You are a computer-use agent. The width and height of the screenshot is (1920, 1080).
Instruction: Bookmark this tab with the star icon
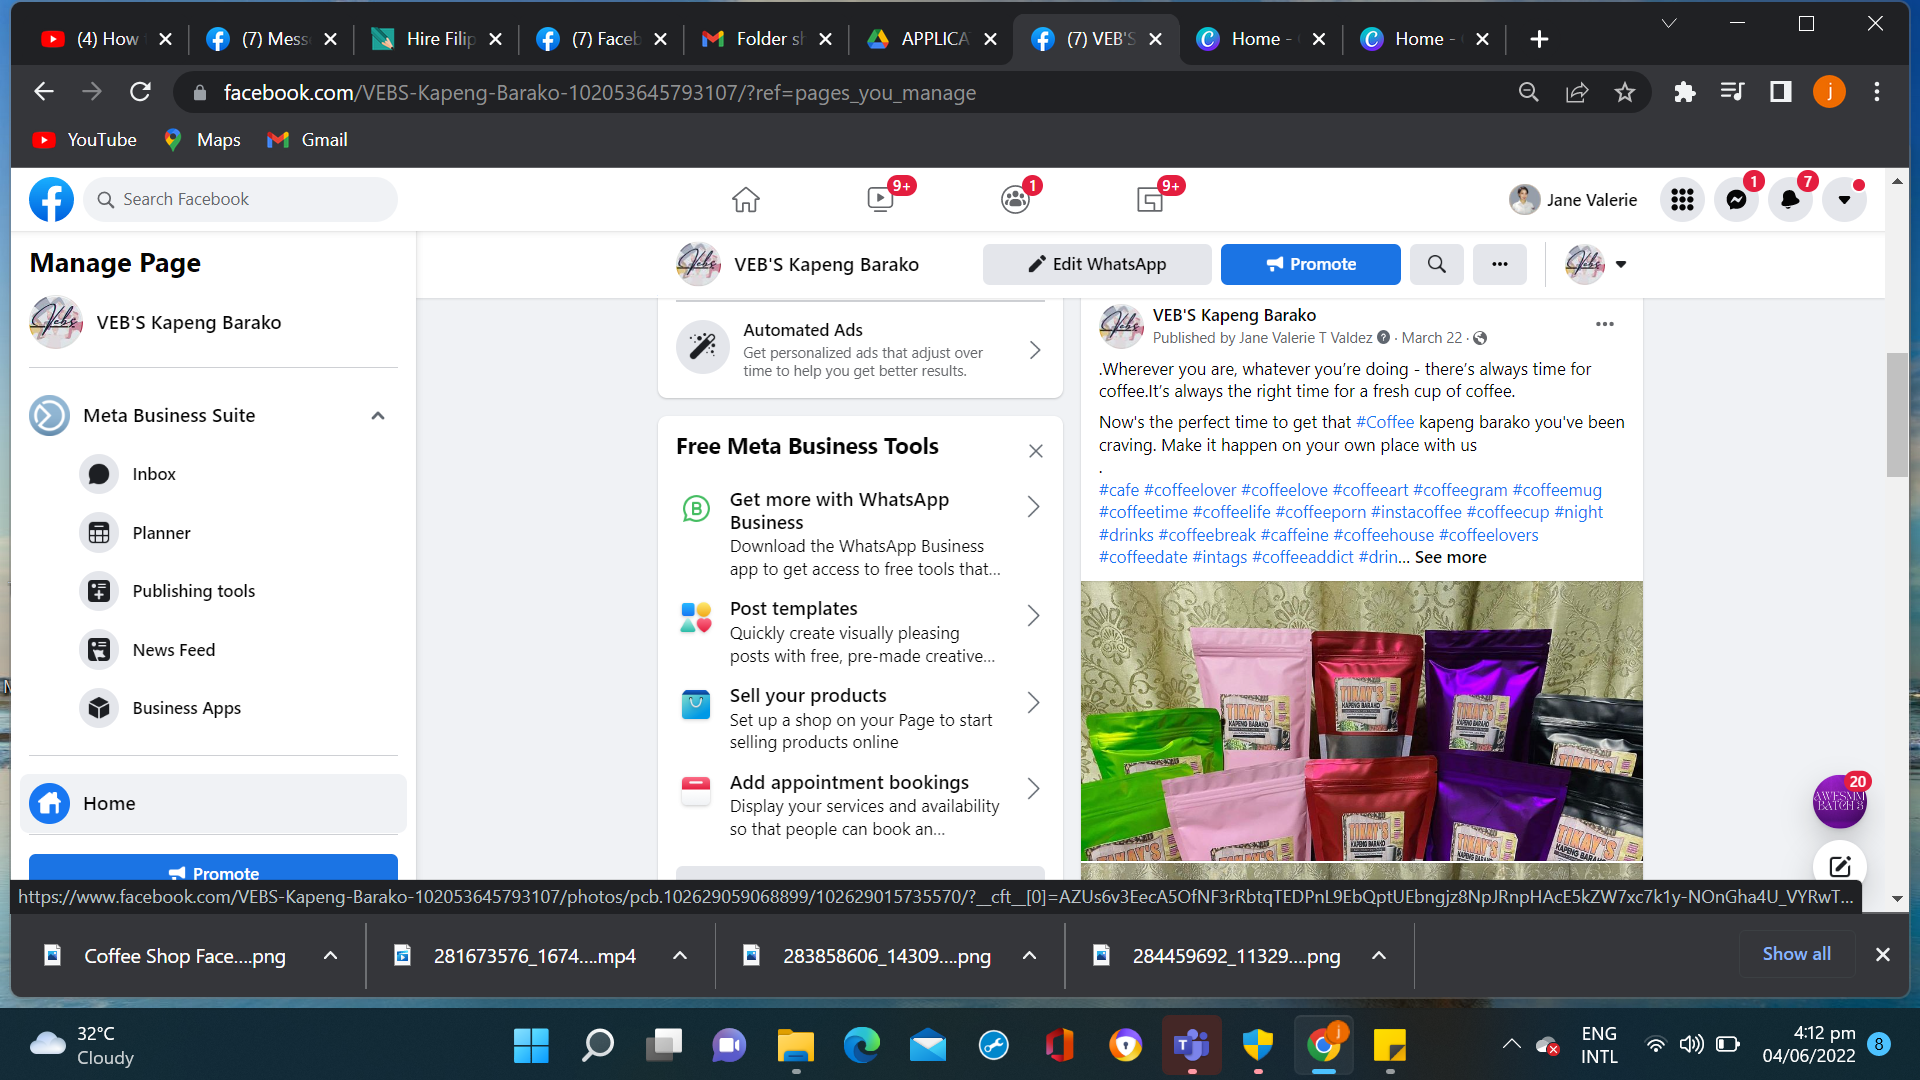(1625, 92)
